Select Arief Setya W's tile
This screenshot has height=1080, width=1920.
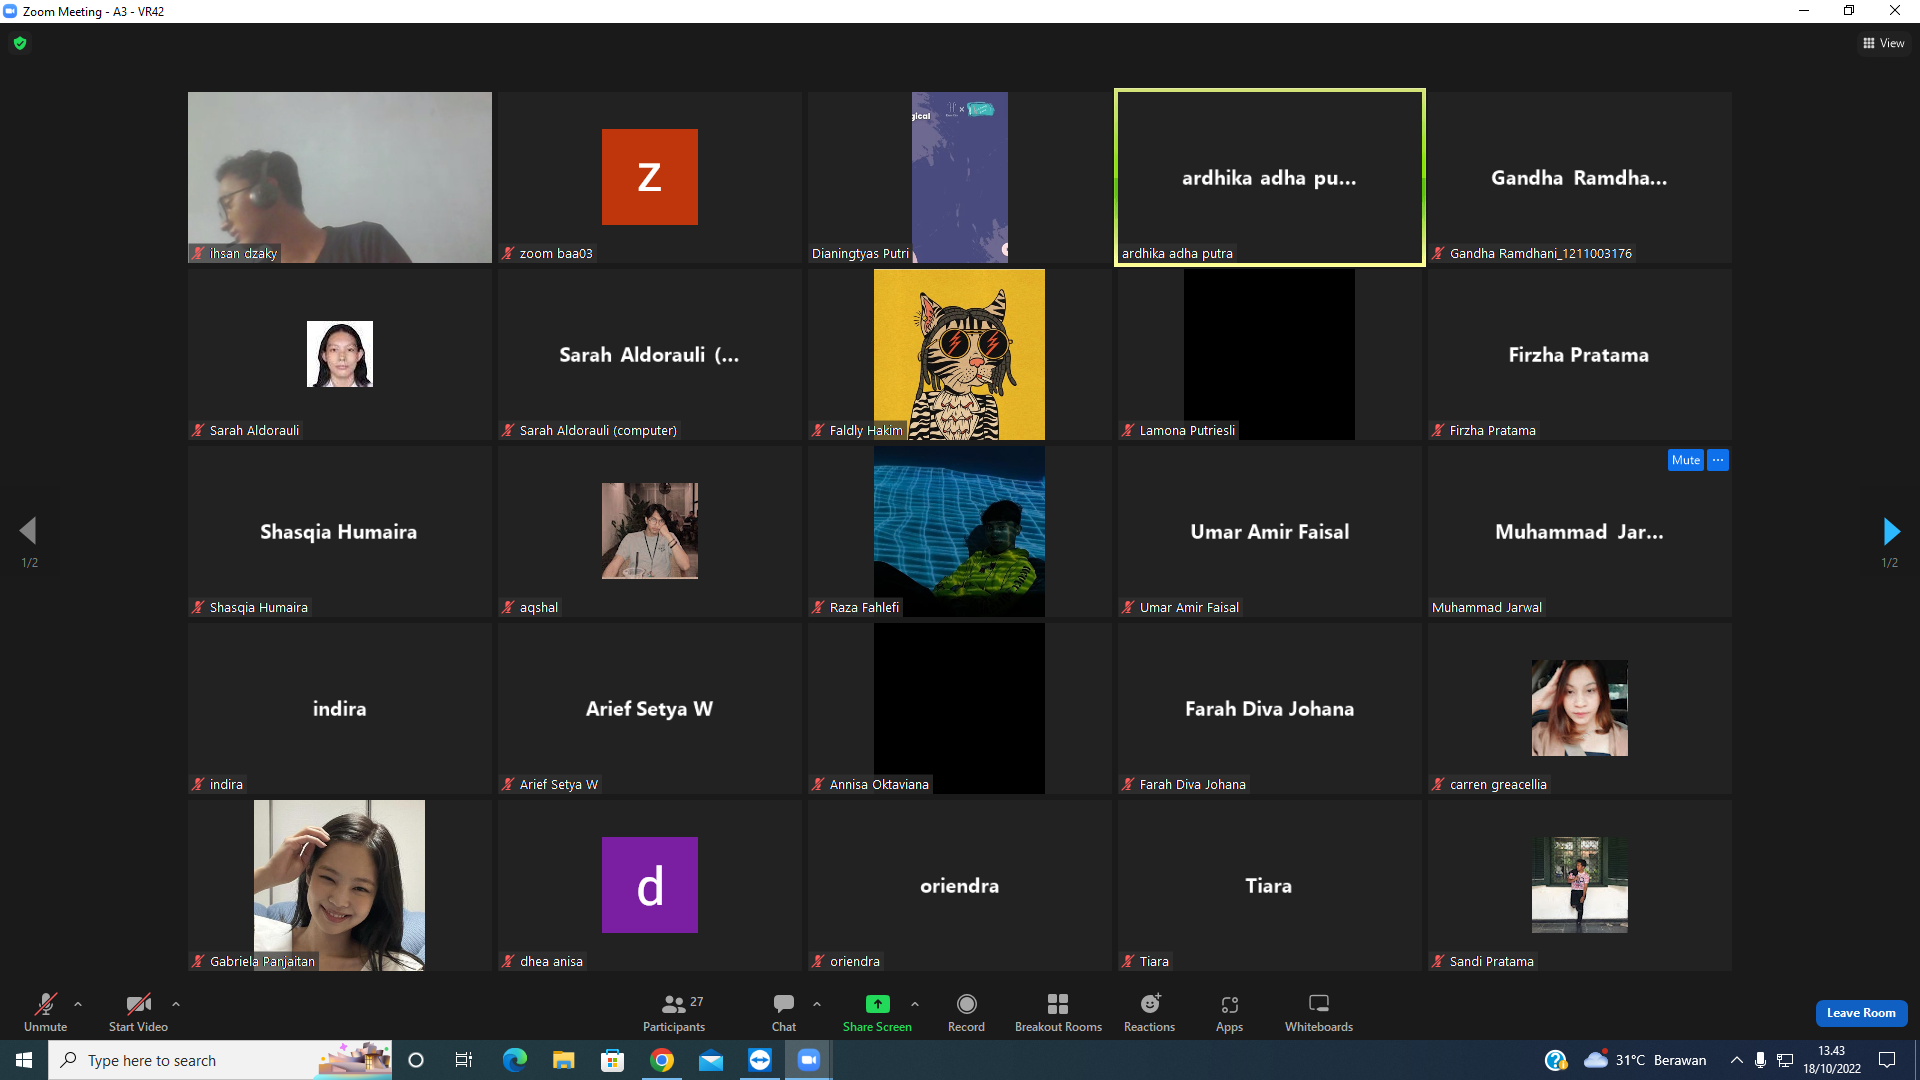[650, 708]
